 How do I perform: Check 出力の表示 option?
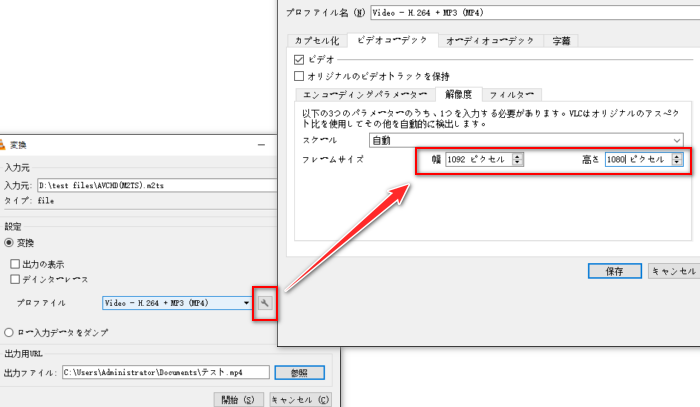pos(15,264)
